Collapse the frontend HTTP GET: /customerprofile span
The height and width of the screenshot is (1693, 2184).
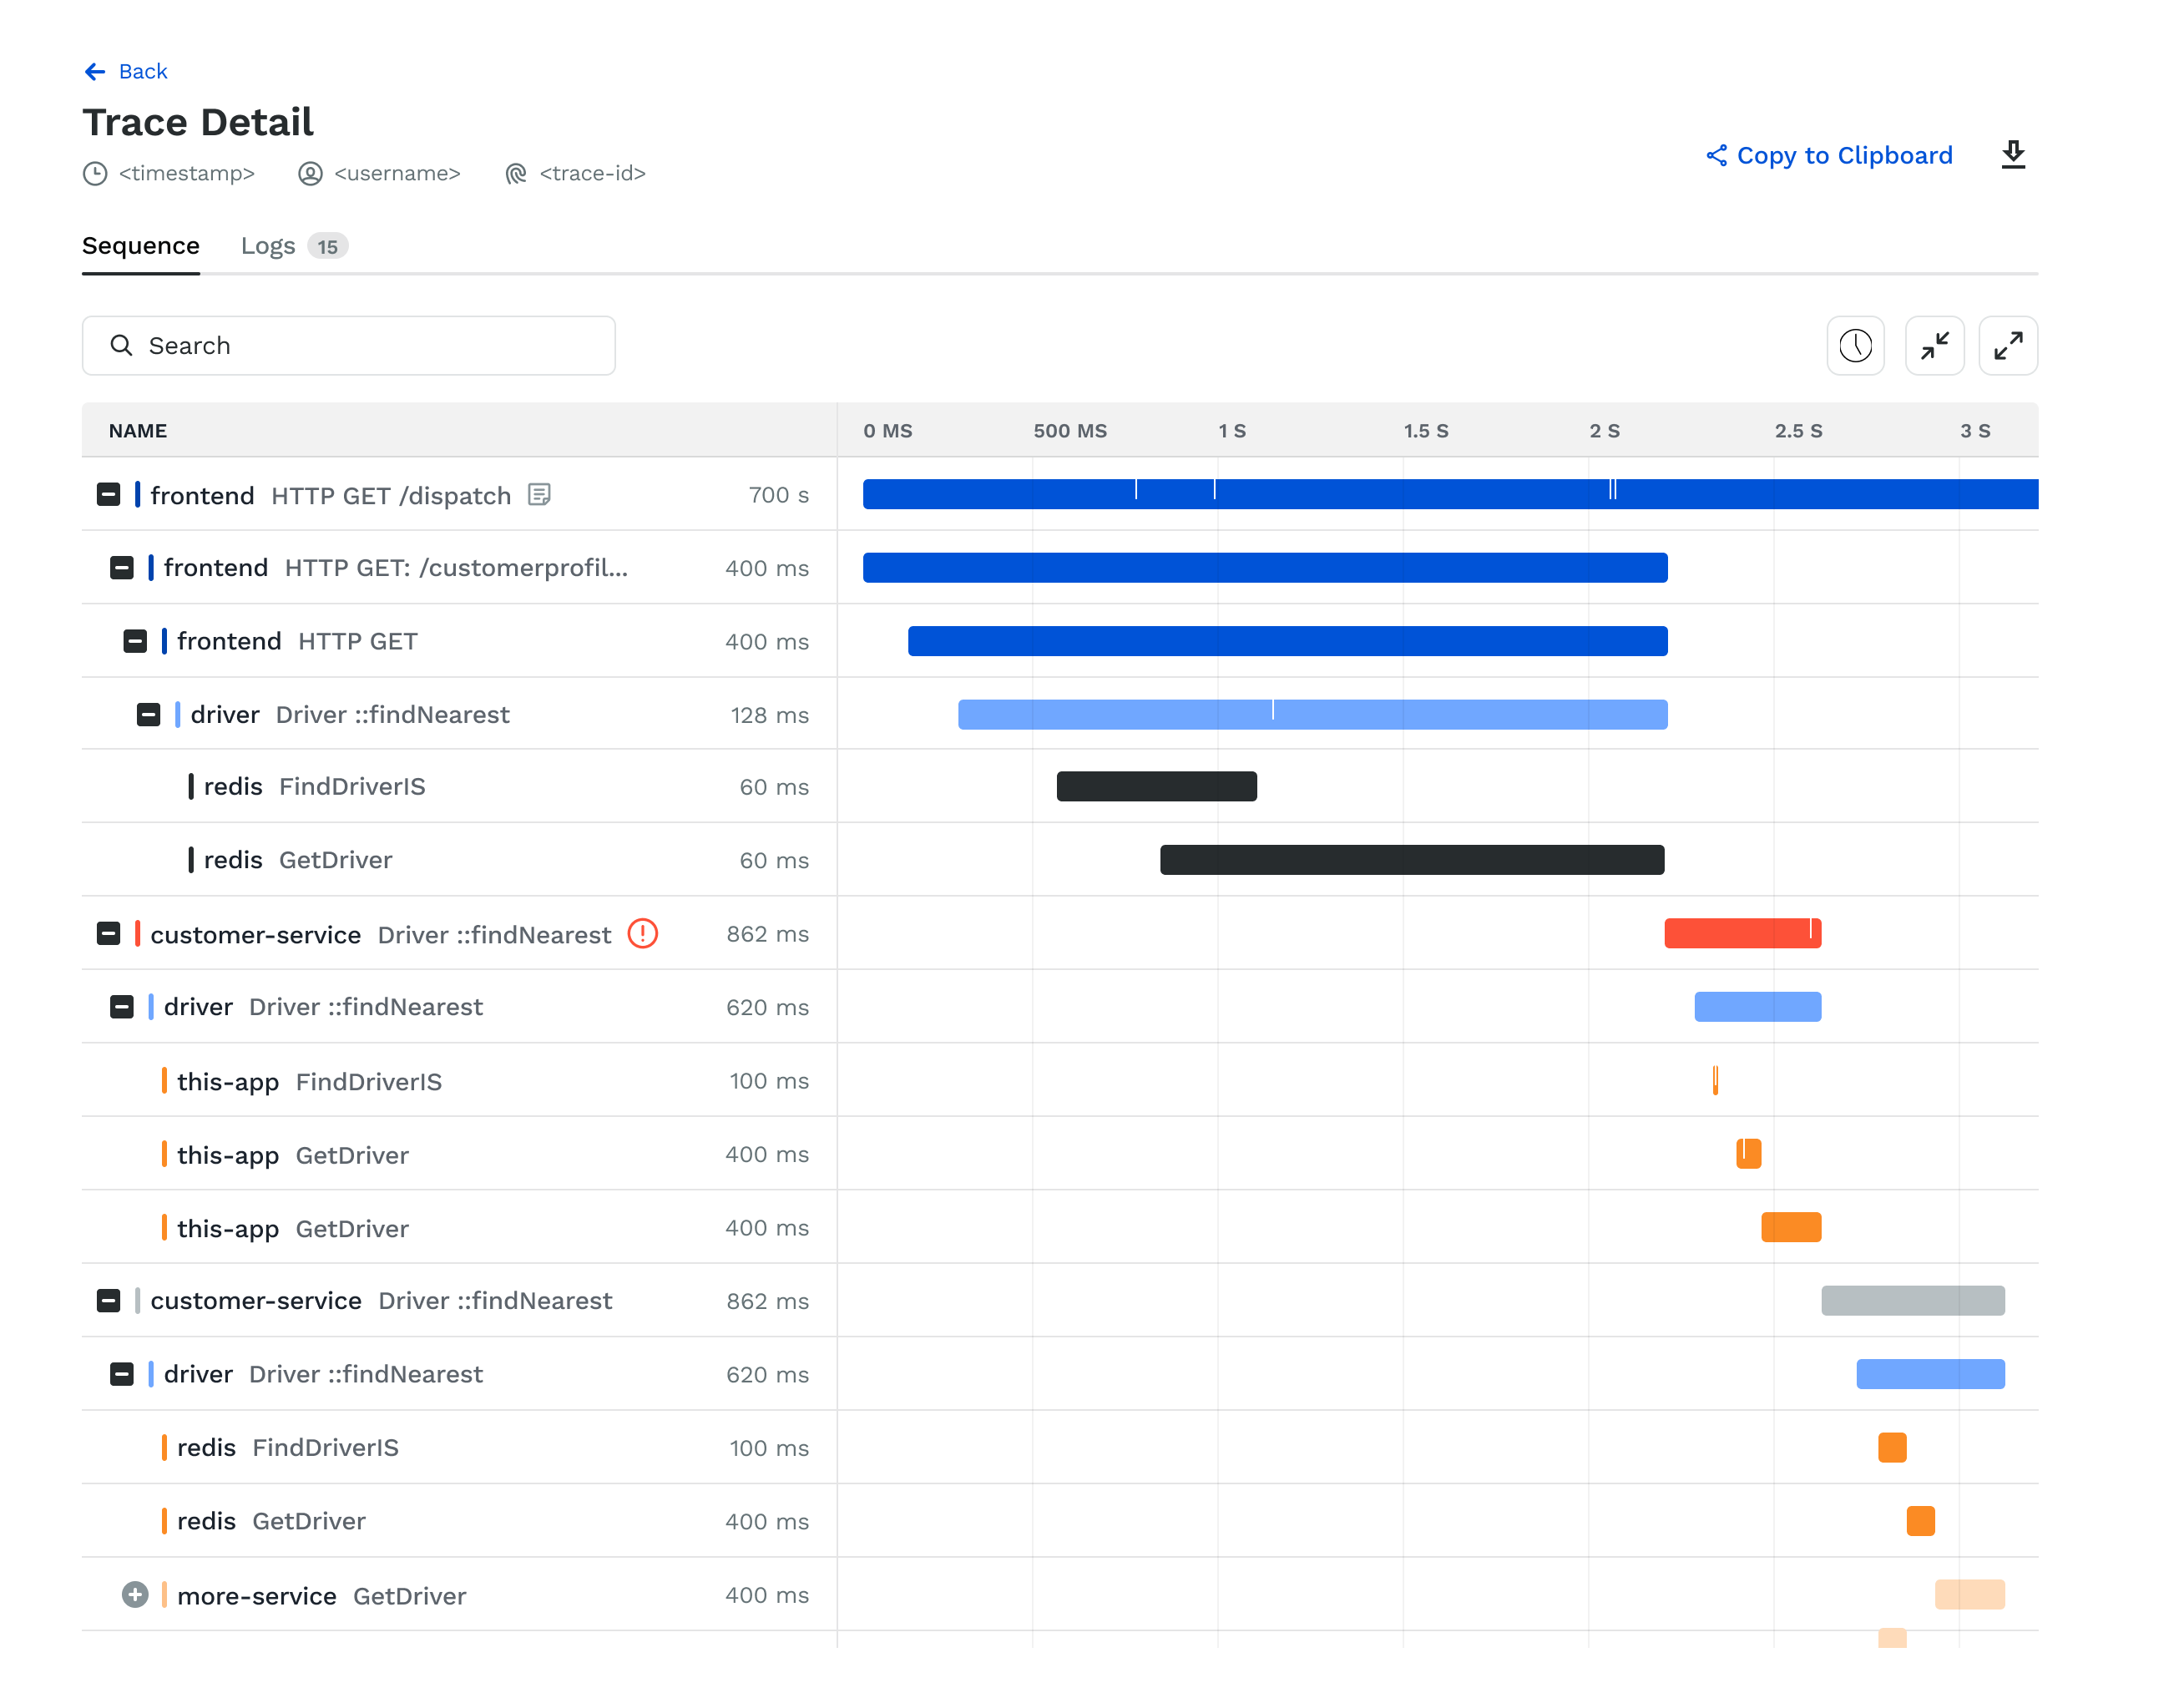[121, 567]
